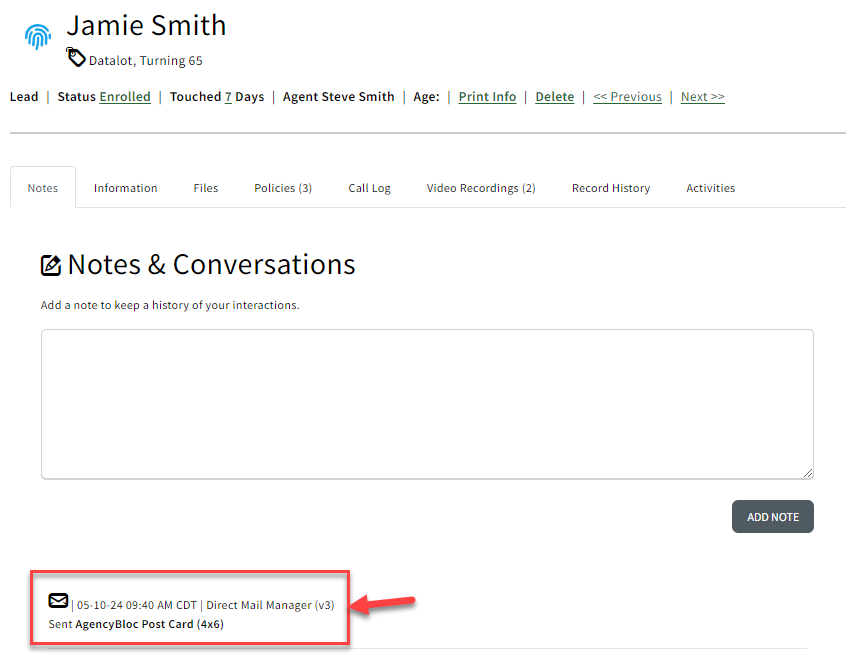Return to the Notes tab
The image size is (853, 657).
tap(42, 187)
